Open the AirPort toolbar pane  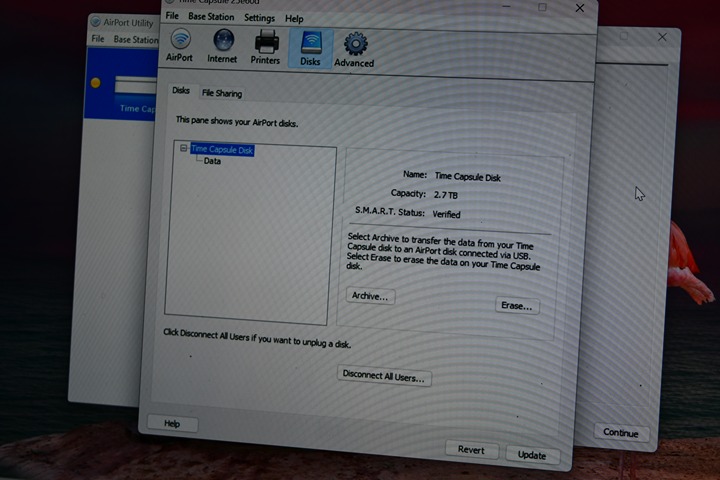(x=180, y=45)
